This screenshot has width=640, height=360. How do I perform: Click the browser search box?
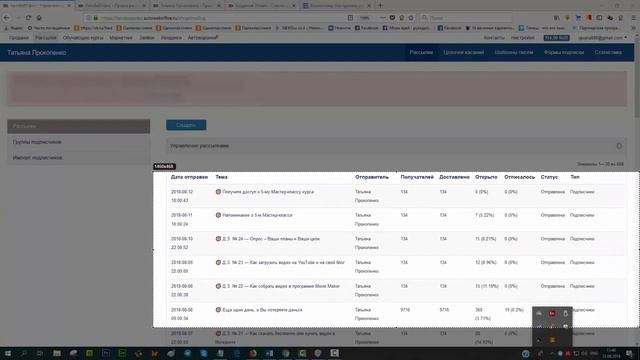coord(467,18)
